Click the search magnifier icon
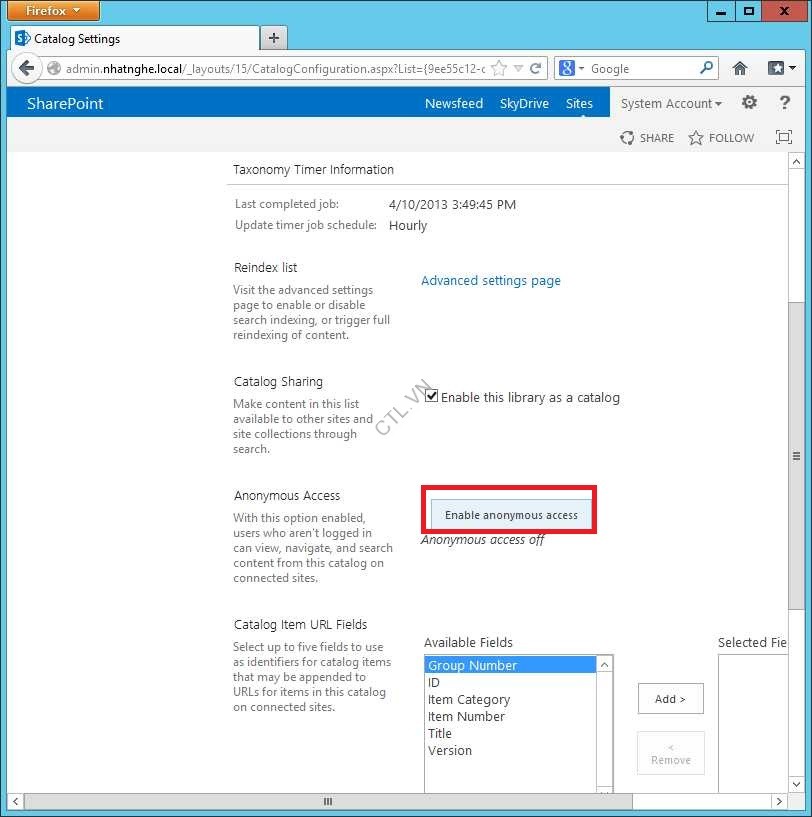This screenshot has width=812, height=817. pos(706,69)
